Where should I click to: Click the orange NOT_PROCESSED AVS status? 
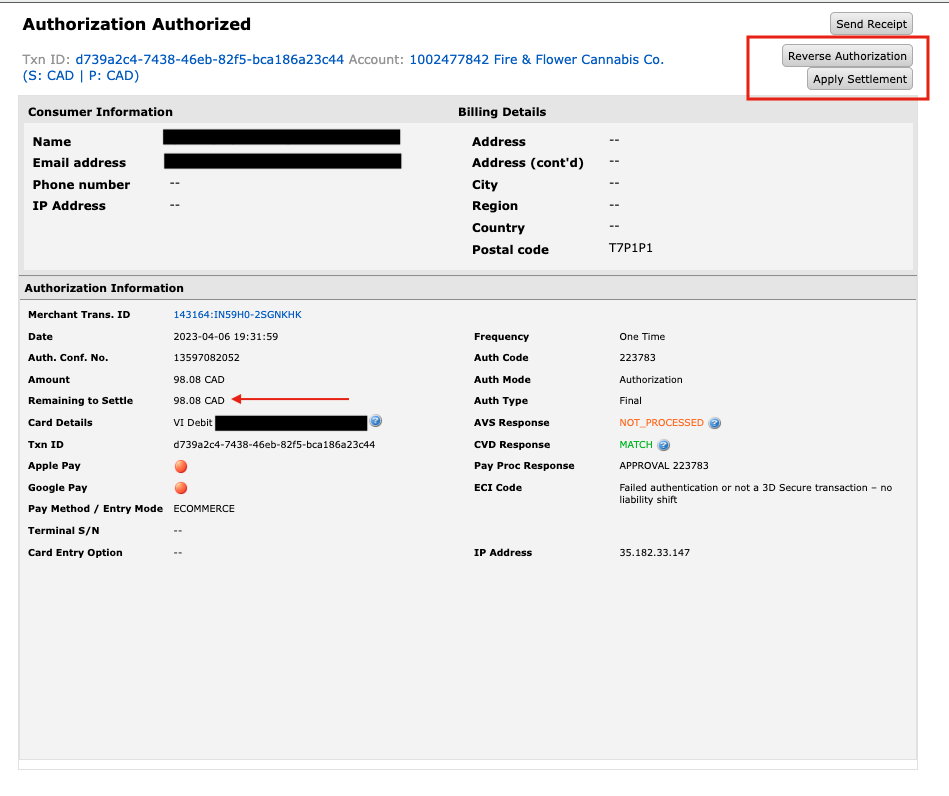tap(661, 423)
